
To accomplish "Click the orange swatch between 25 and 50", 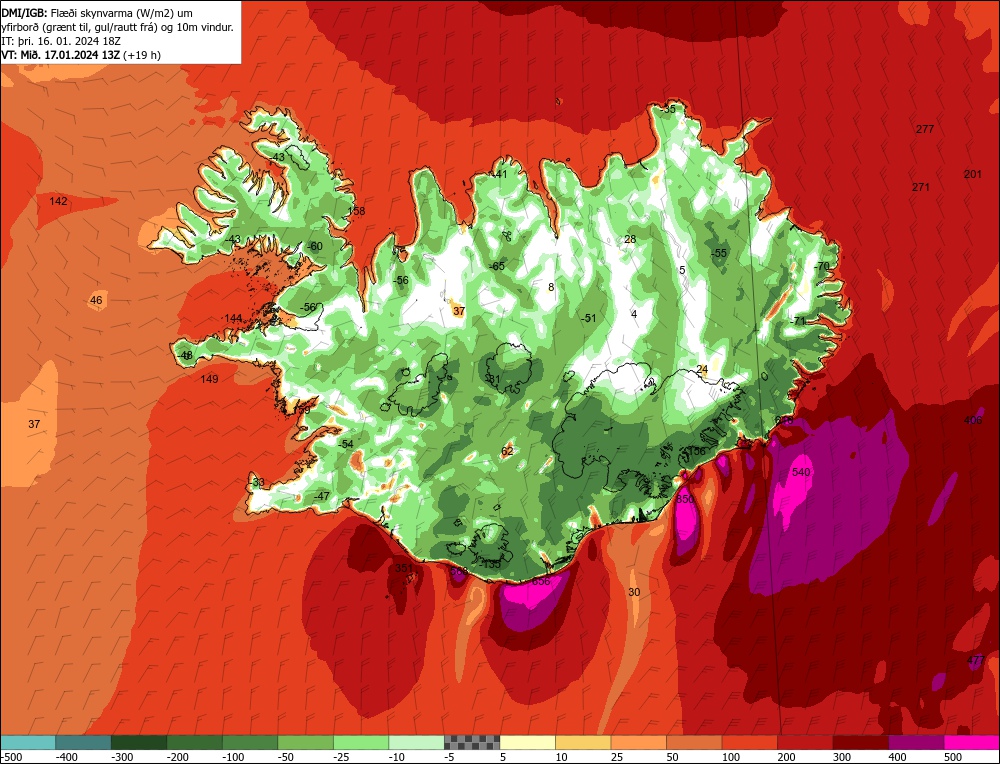I will (x=638, y=742).
